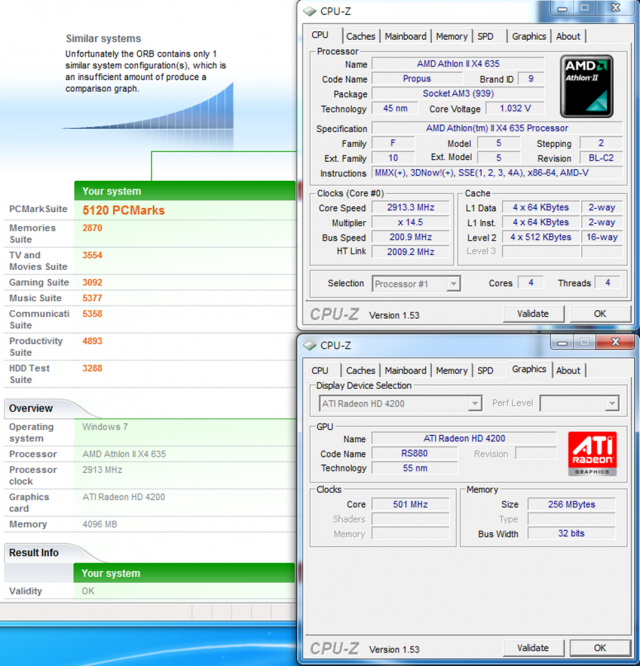
Task: Click the AMD Athlon II logo
Action: click(x=586, y=86)
